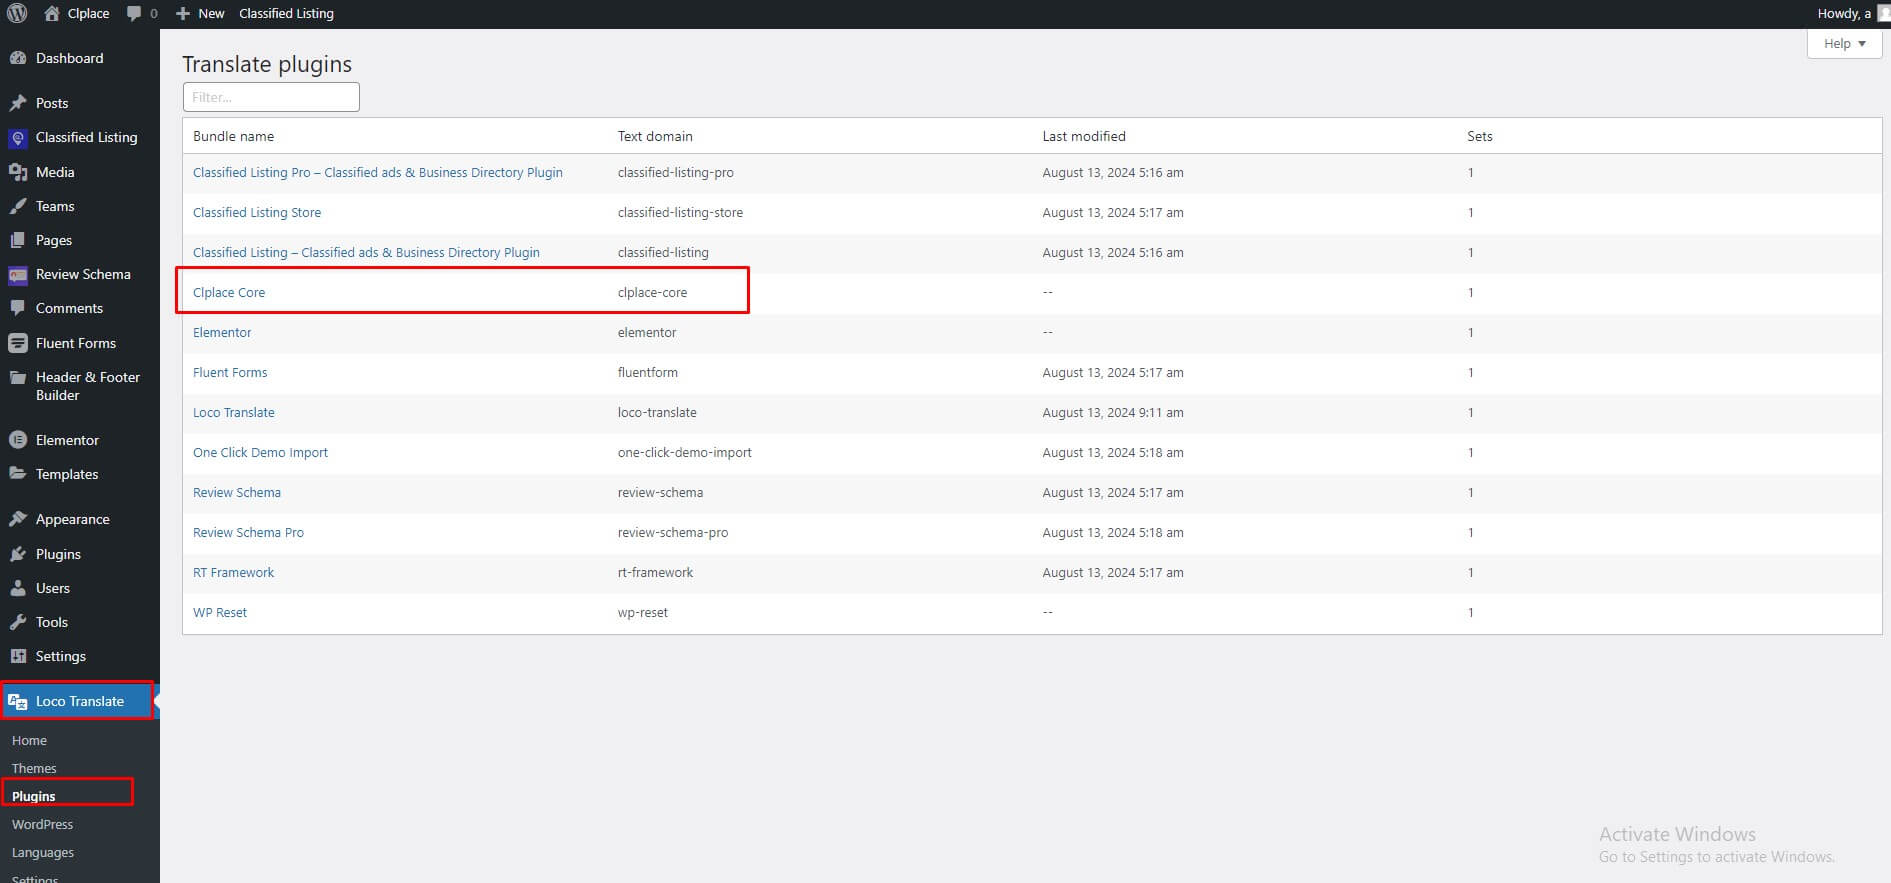This screenshot has height=883, width=1891.
Task: Click the Filter text field
Action: point(271,97)
